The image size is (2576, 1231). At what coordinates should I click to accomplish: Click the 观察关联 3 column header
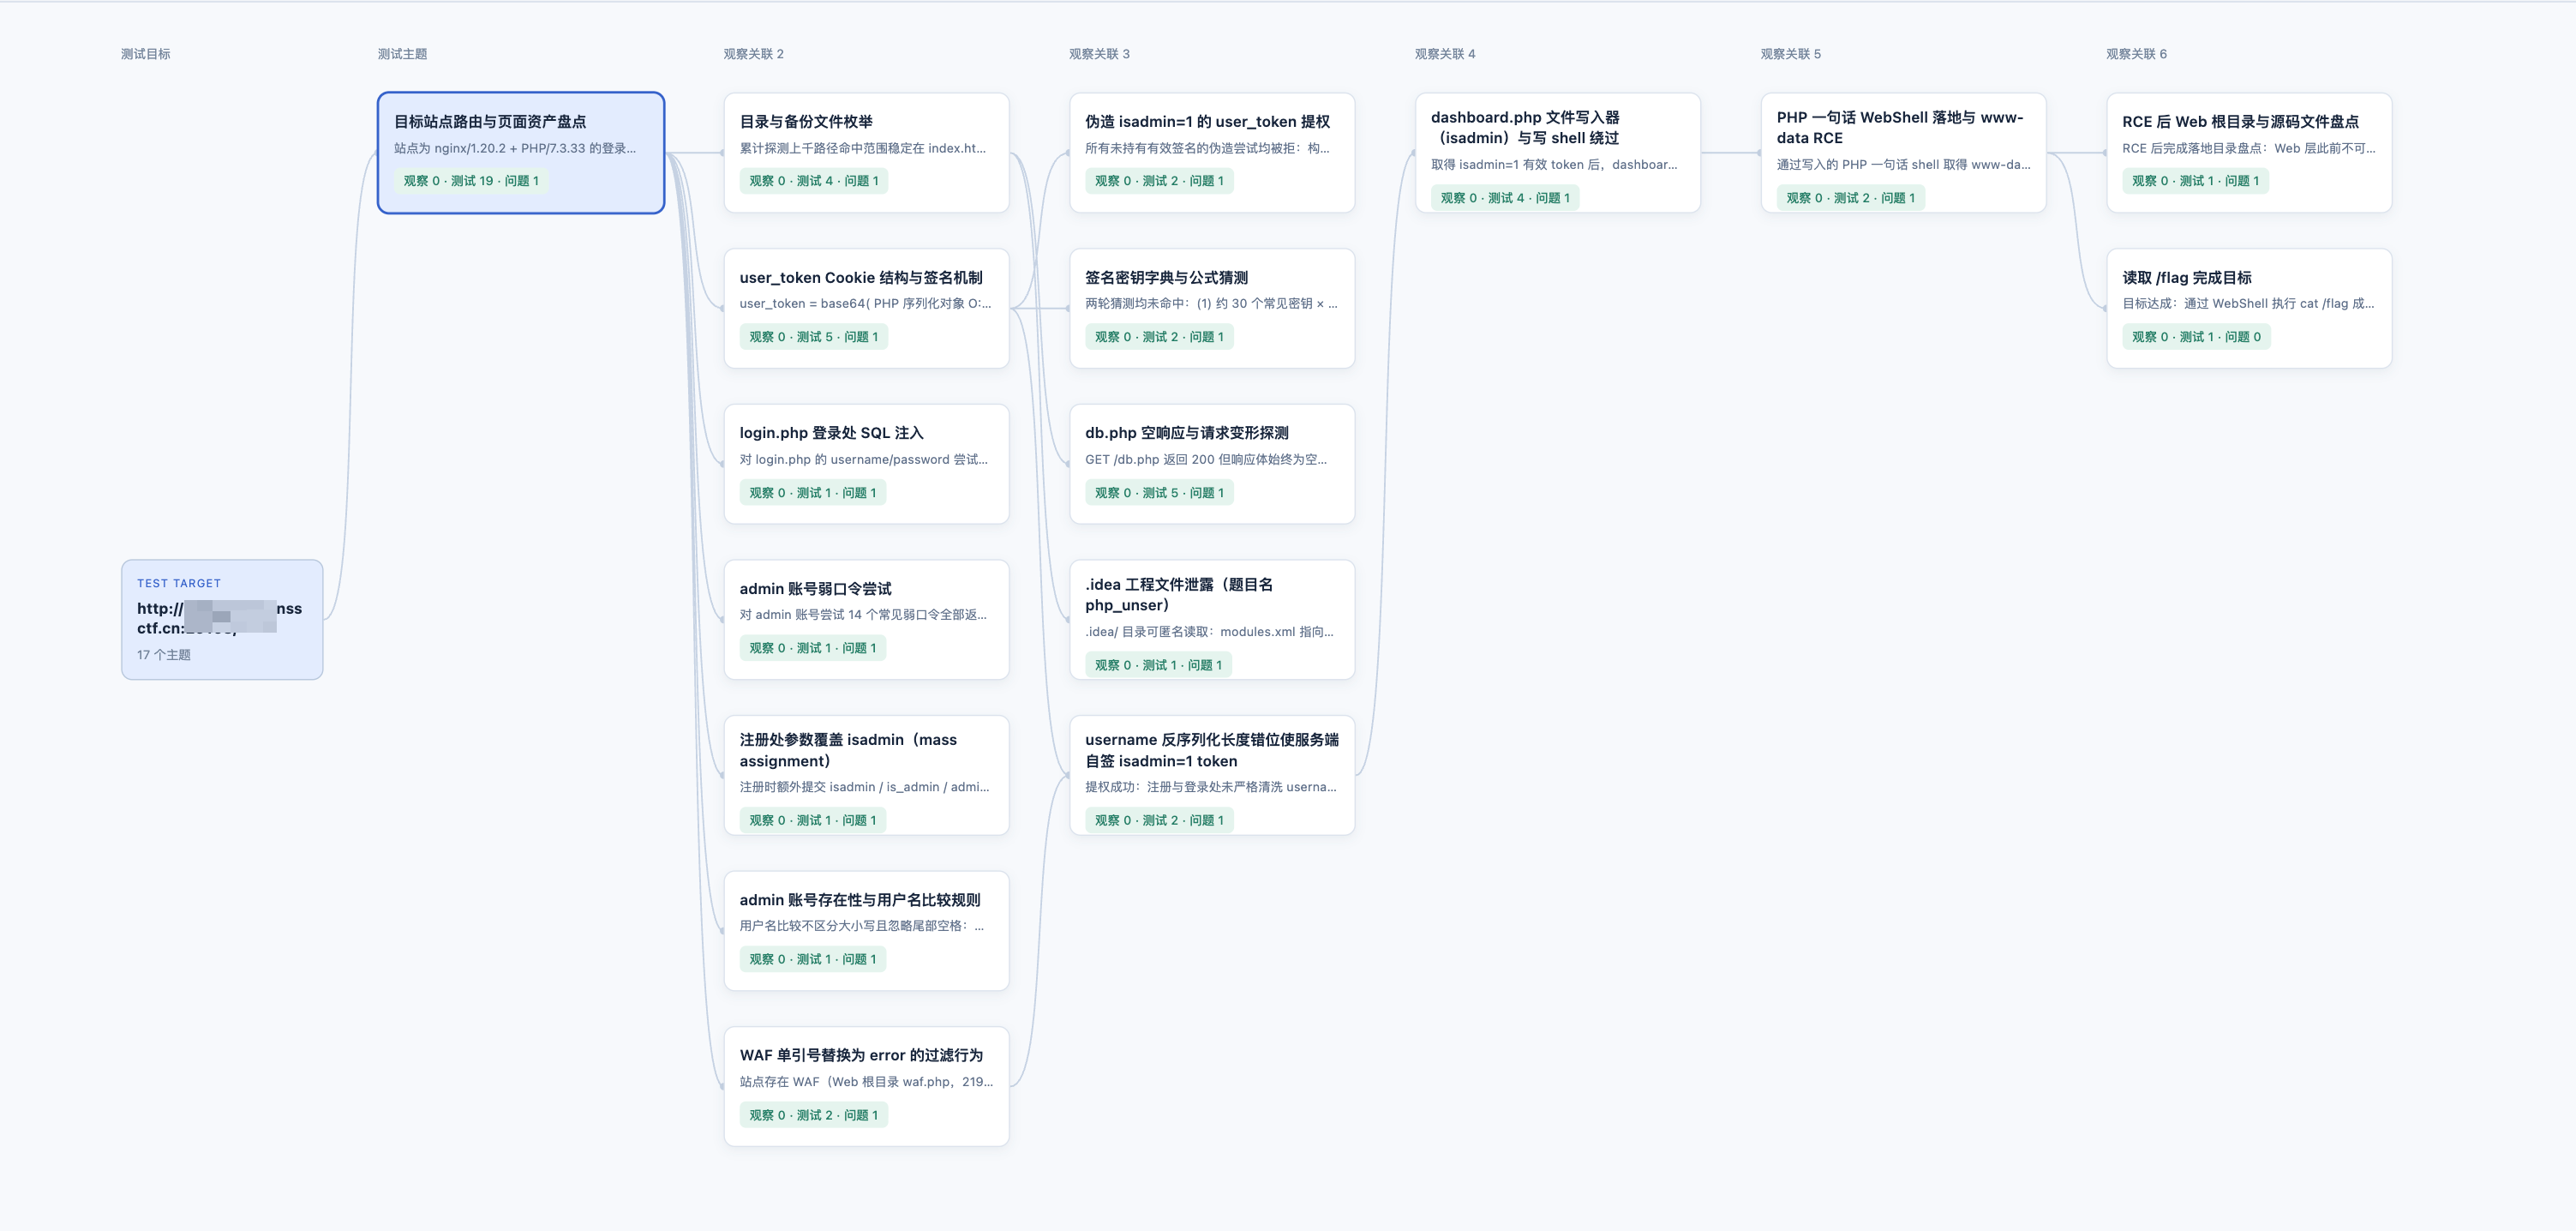click(x=1099, y=54)
